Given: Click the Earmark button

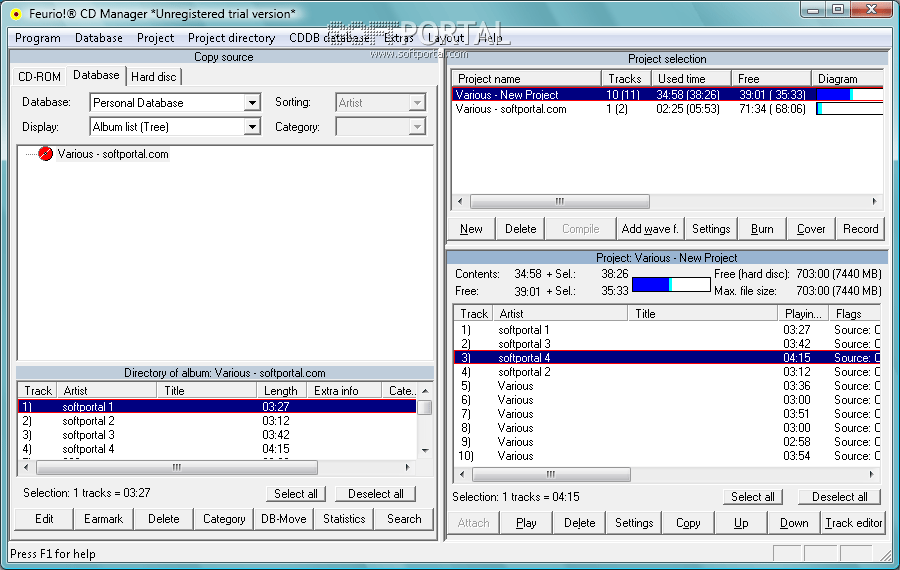Looking at the screenshot, I should click(103, 518).
